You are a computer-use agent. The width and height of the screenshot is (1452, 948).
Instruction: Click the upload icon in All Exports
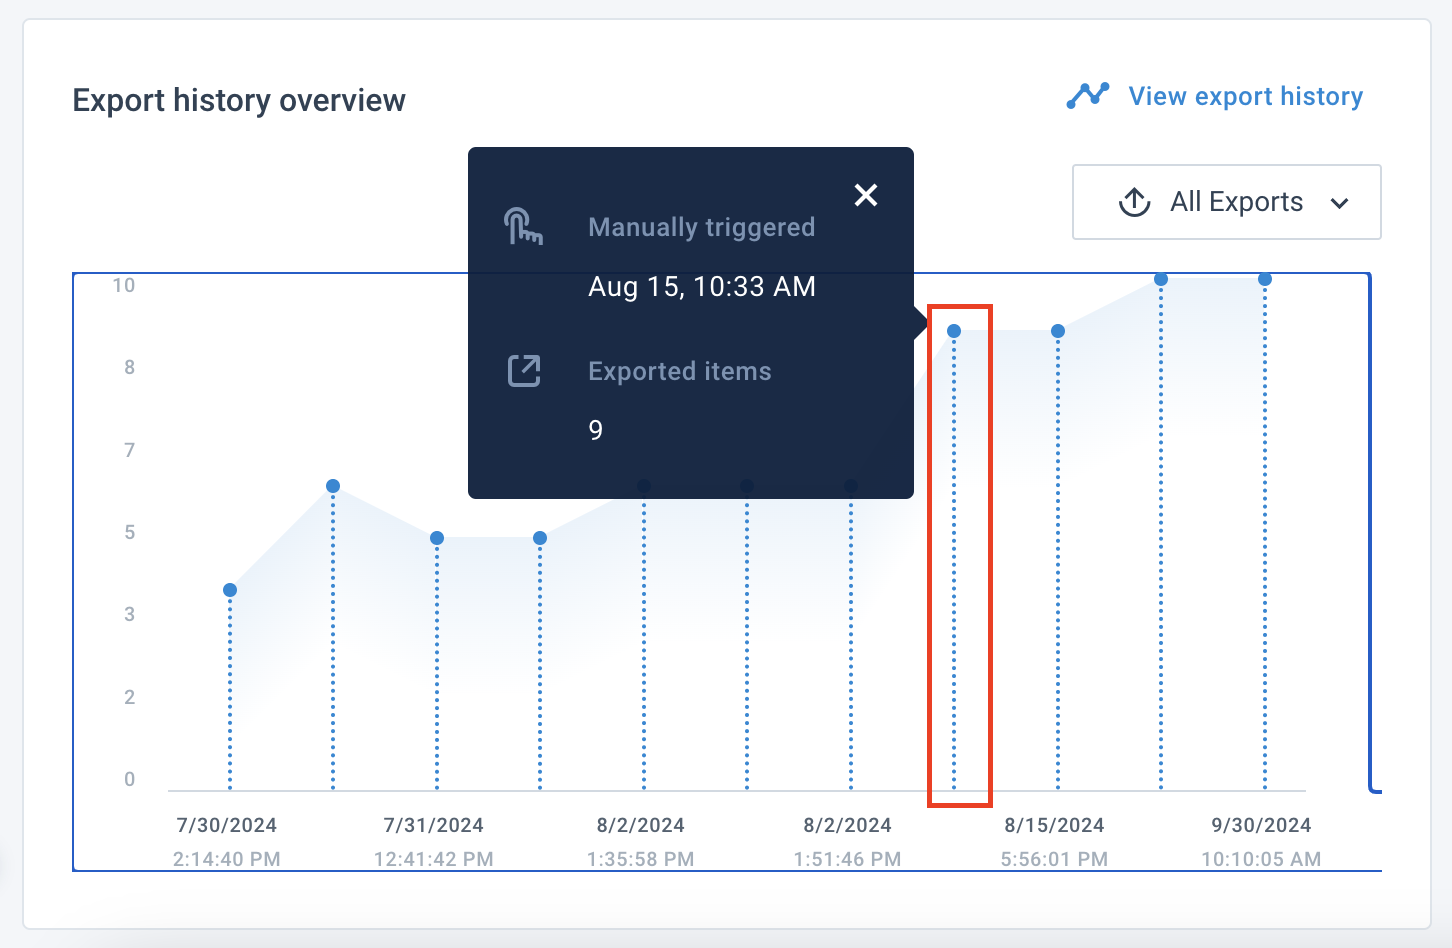coord(1134,202)
